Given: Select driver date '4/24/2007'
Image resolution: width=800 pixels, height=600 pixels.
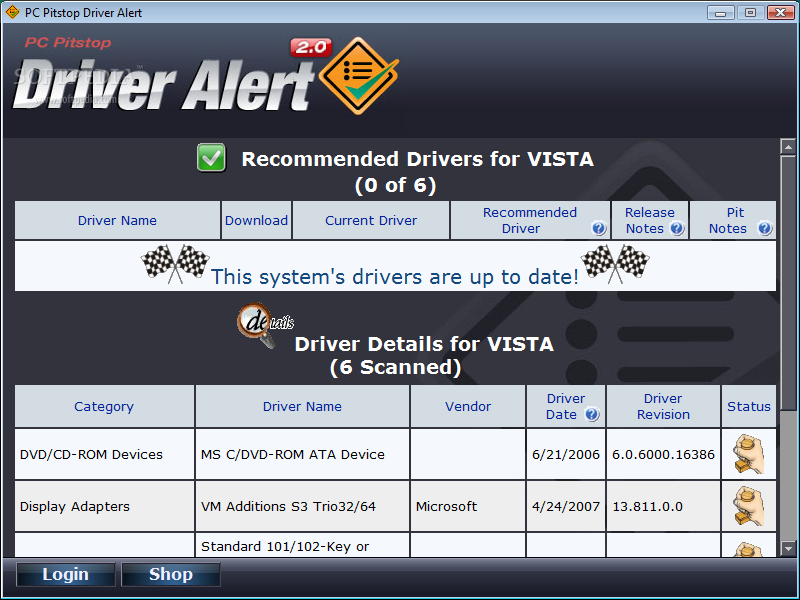Looking at the screenshot, I should (x=566, y=506).
